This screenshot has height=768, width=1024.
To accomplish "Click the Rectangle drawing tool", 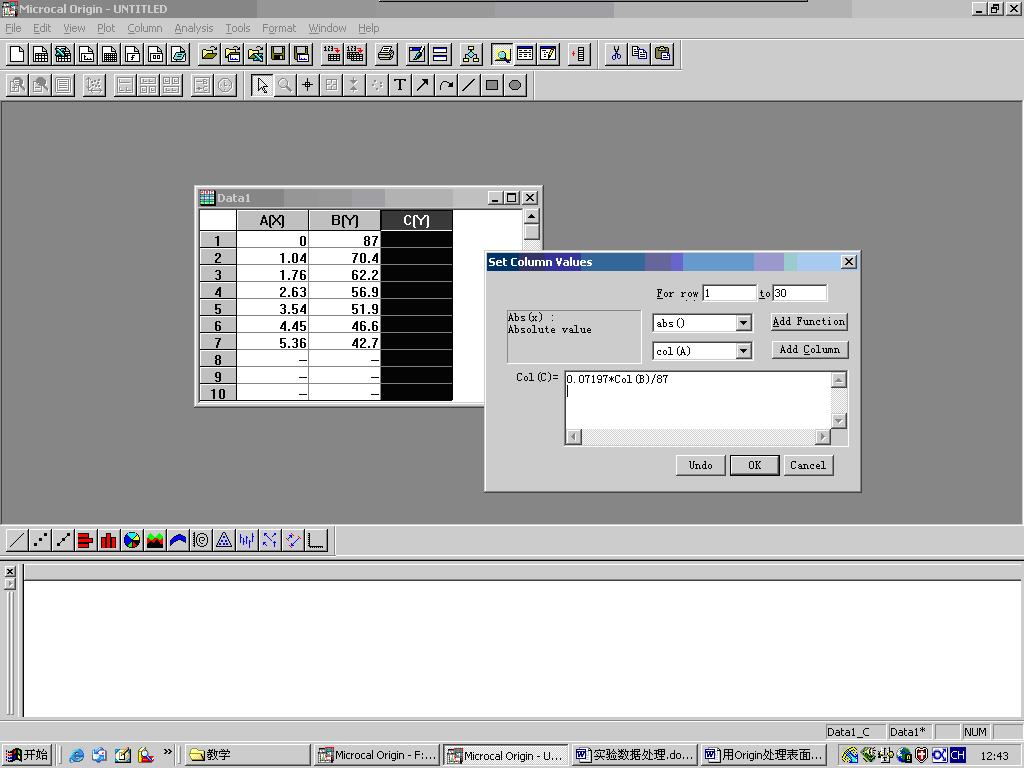I will point(492,85).
